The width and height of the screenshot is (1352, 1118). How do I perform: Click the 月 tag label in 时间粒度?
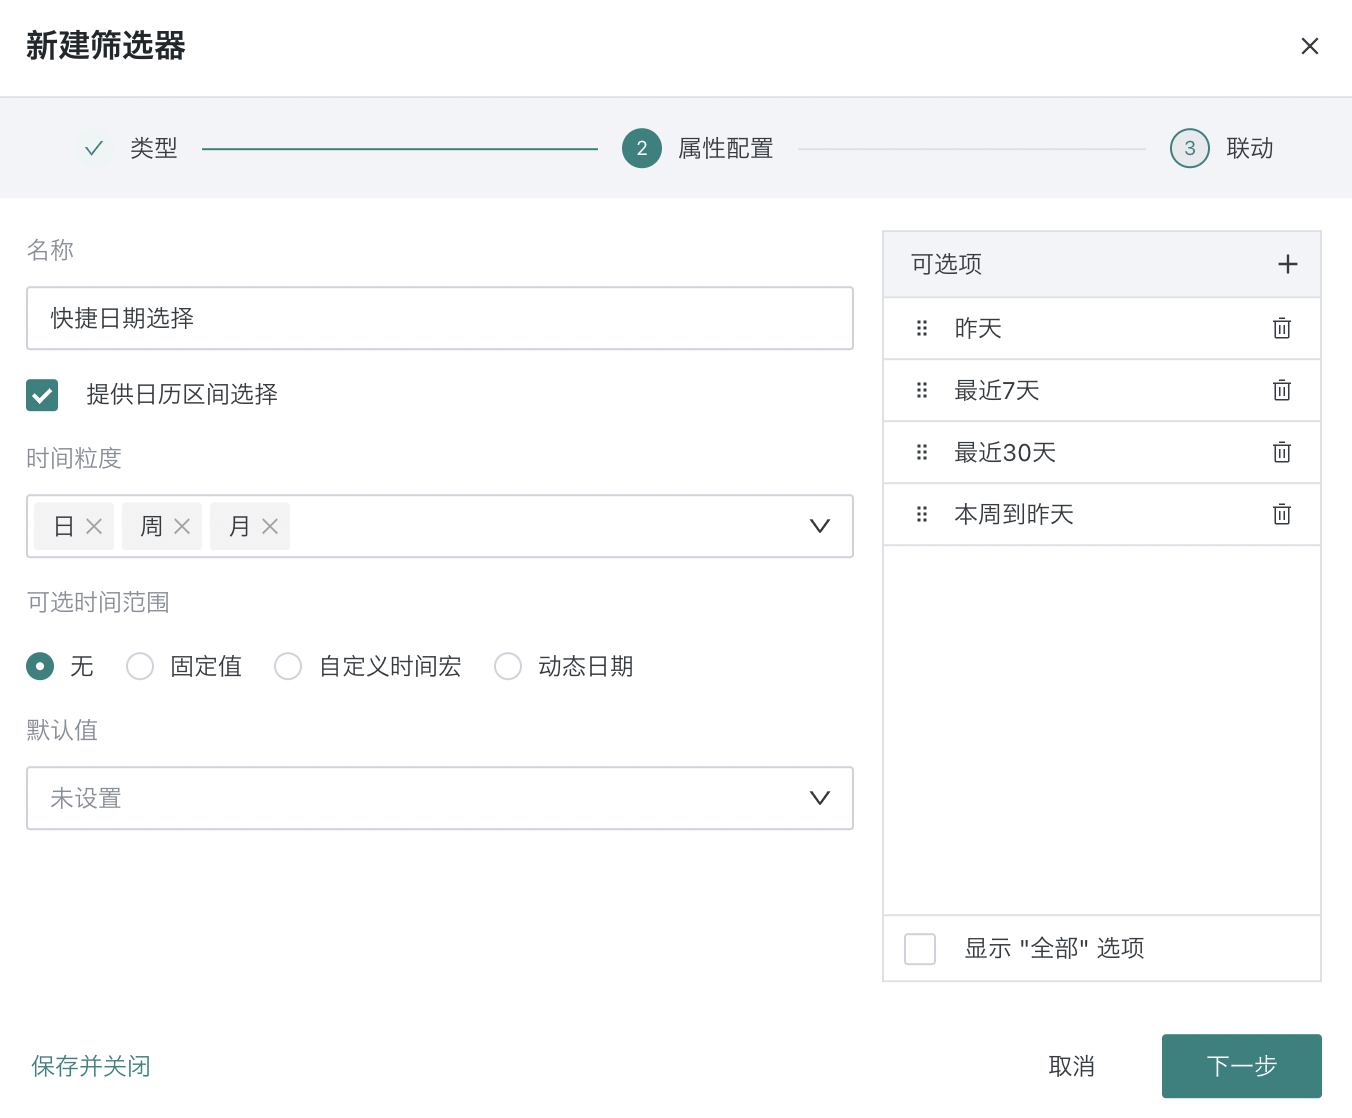coord(240,526)
